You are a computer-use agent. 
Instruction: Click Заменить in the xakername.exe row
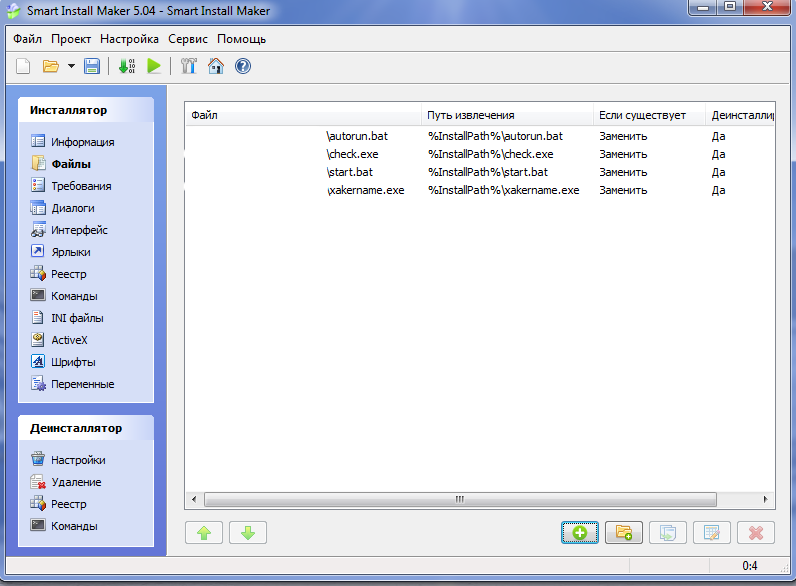click(623, 190)
